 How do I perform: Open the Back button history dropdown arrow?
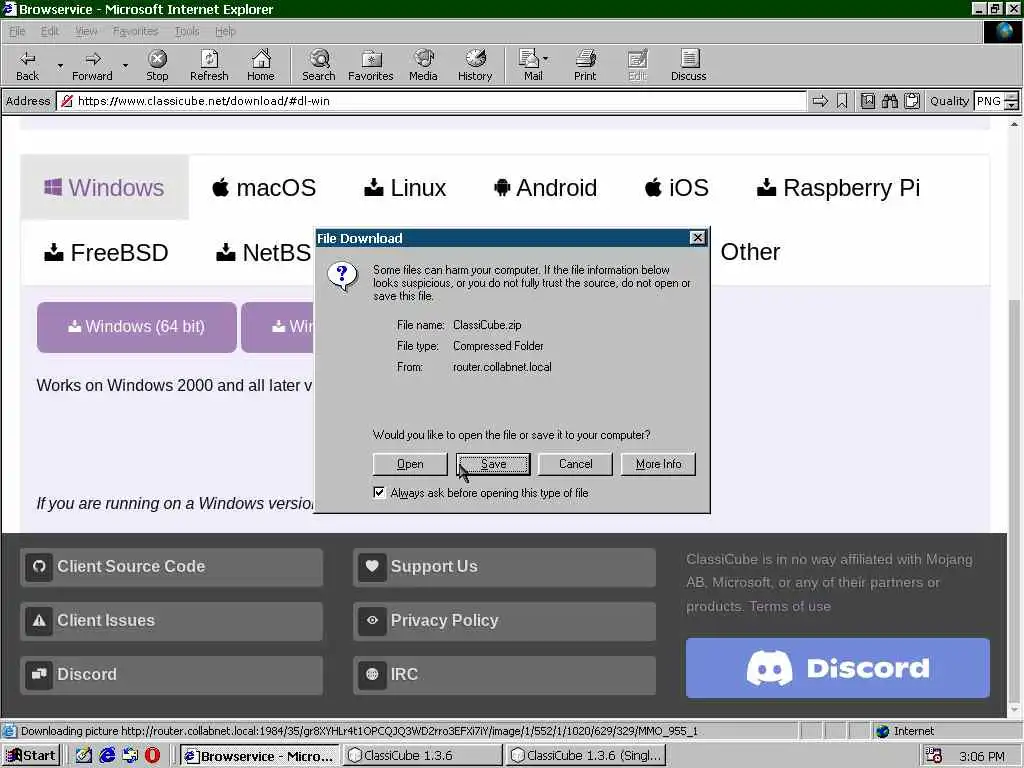(60, 65)
